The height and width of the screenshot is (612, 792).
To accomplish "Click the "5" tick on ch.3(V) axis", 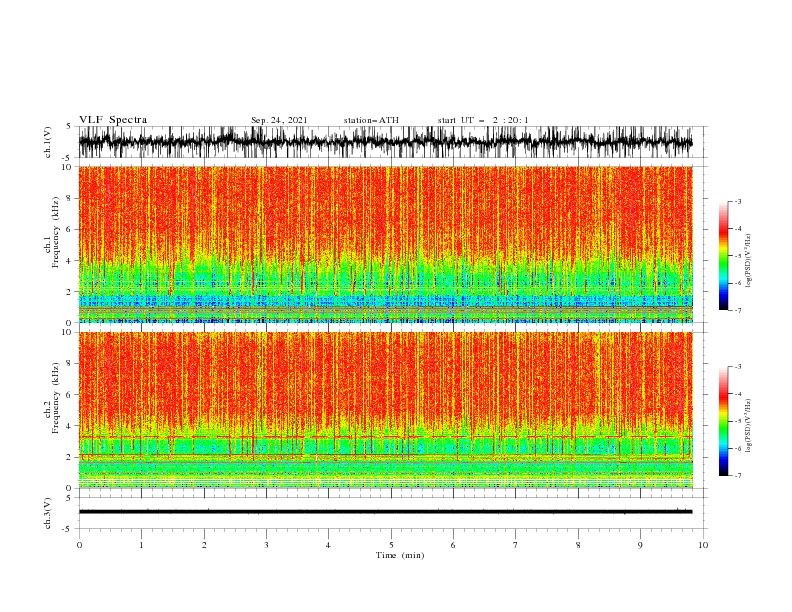I will 70,497.
